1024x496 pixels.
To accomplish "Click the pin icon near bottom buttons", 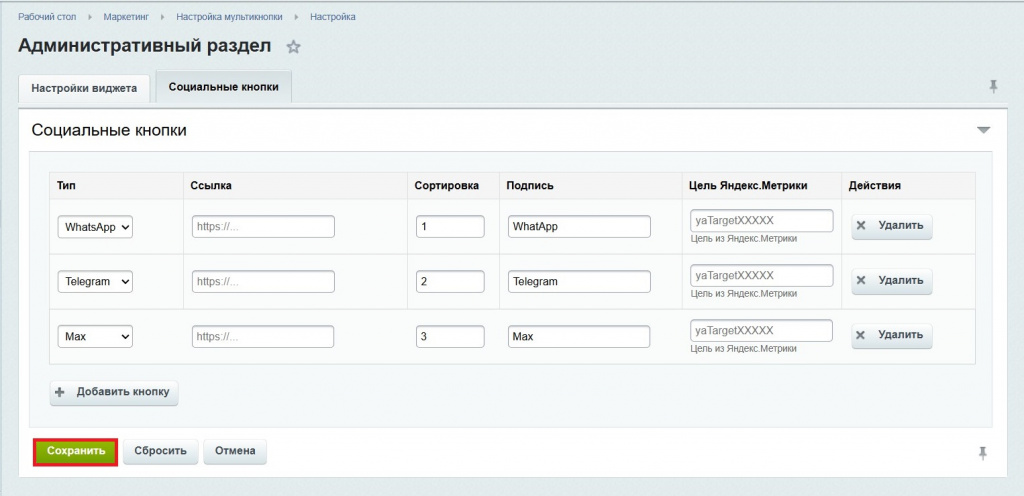I will click(x=983, y=453).
